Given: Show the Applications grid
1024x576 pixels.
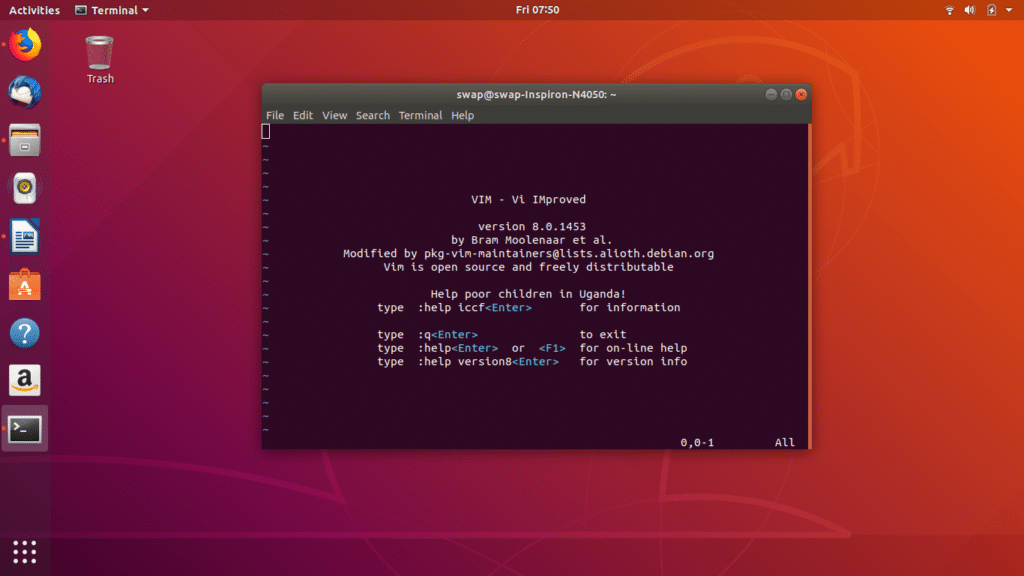Looking at the screenshot, I should [x=24, y=552].
